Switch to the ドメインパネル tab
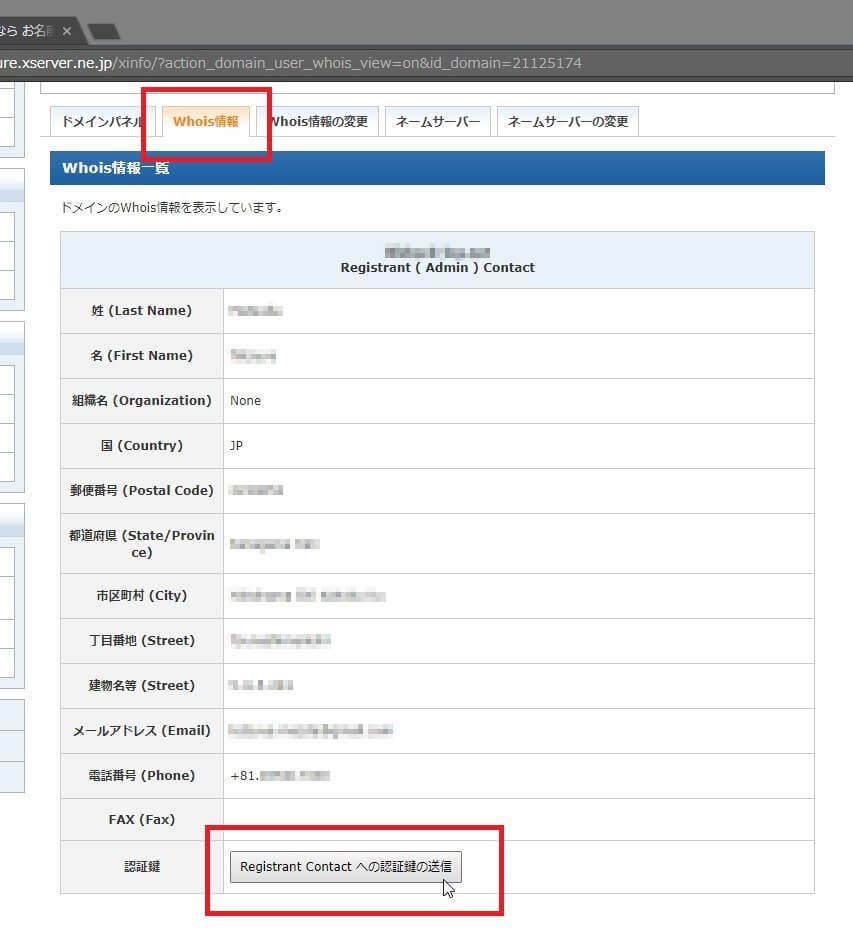The width and height of the screenshot is (853, 937). [102, 122]
